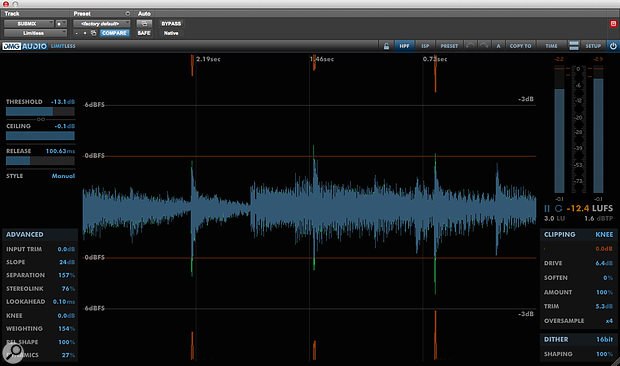Screen dimensions: 620x366
Task: Click the LOOKAHEAD 0.10ms value
Action: tap(64, 302)
